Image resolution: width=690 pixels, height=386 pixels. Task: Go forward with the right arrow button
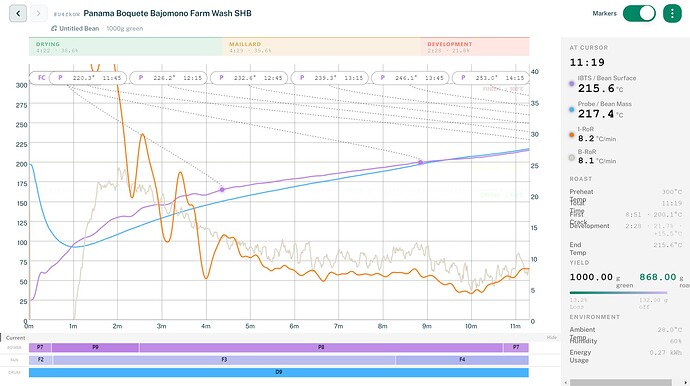pos(38,13)
